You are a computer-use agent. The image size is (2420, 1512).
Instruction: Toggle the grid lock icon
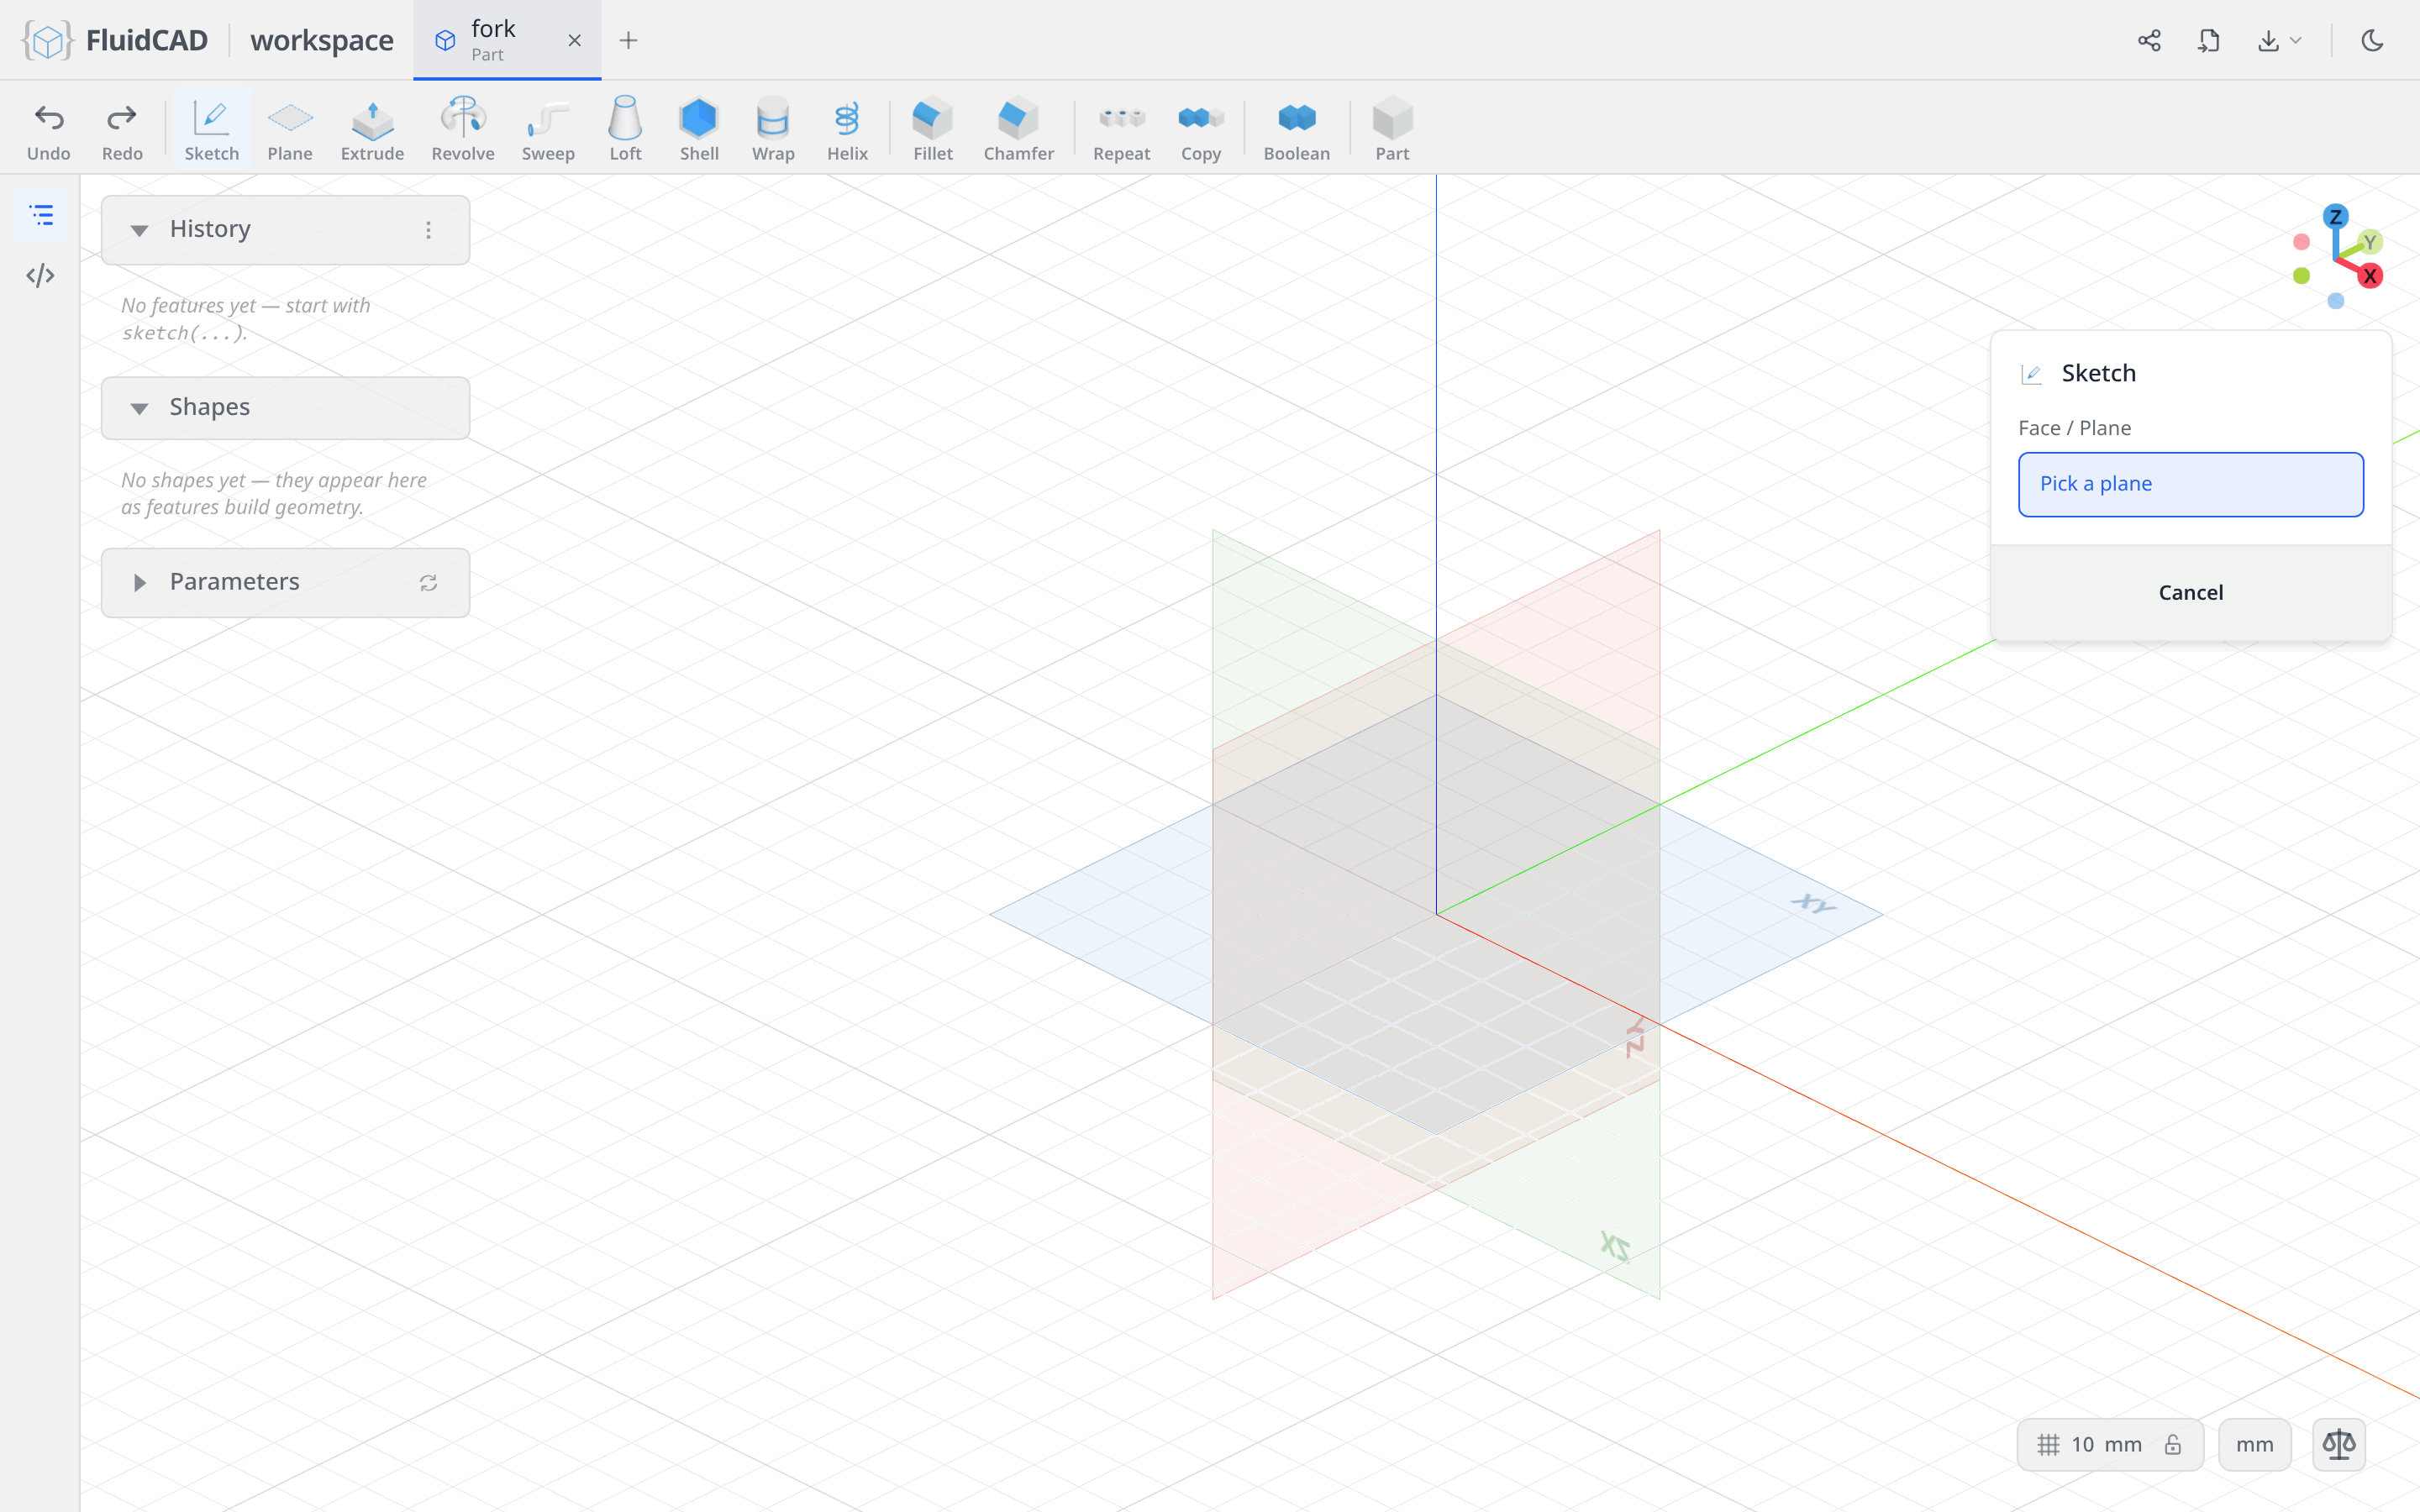(2173, 1444)
